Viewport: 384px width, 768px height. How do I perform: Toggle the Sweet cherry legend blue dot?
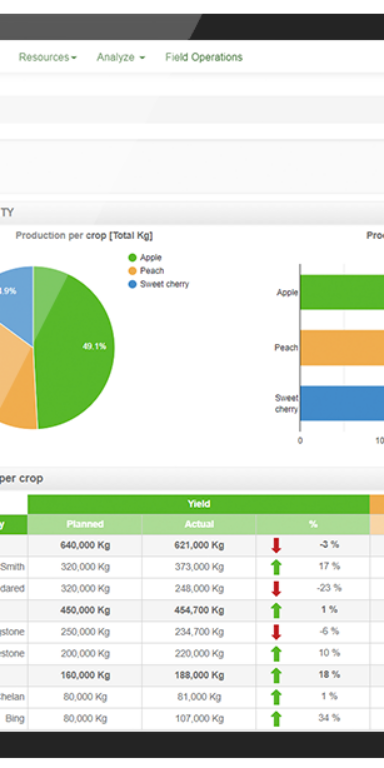[x=132, y=284]
